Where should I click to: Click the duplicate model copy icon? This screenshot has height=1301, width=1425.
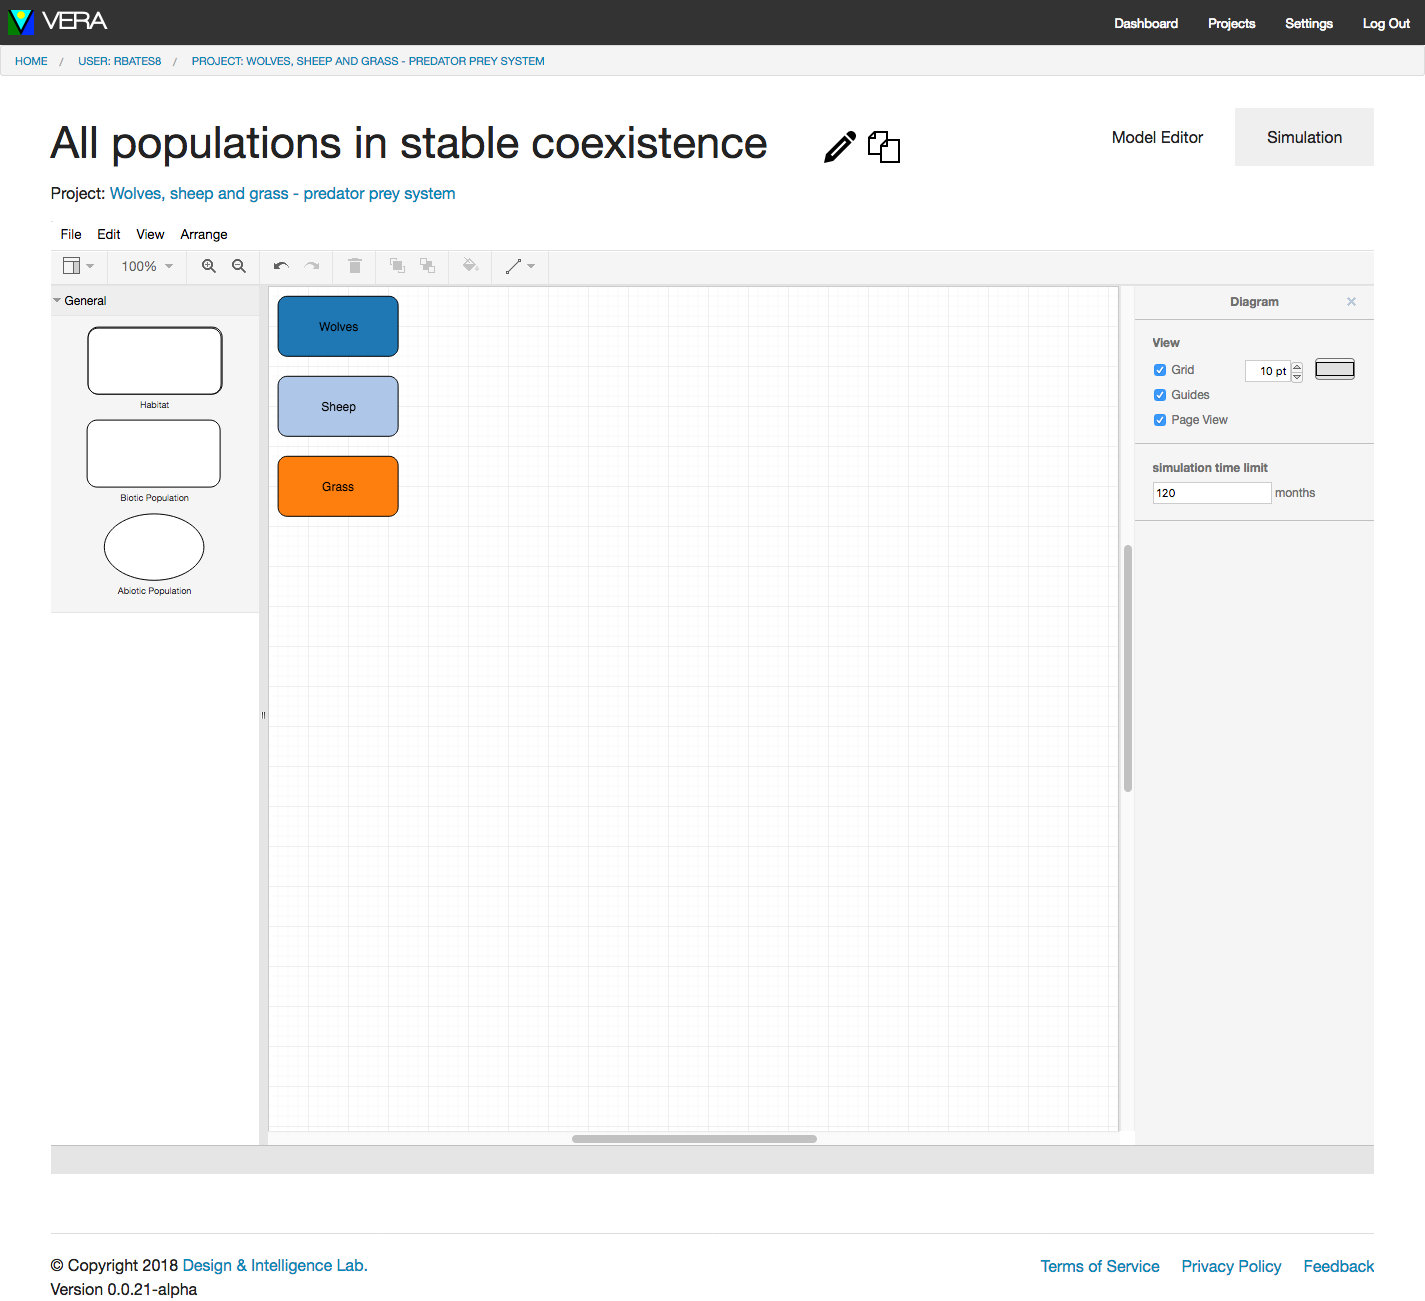click(x=884, y=147)
